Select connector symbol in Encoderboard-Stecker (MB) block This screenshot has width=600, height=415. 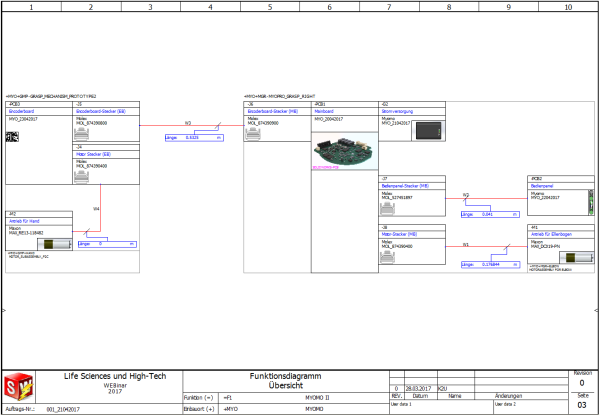[253, 134]
